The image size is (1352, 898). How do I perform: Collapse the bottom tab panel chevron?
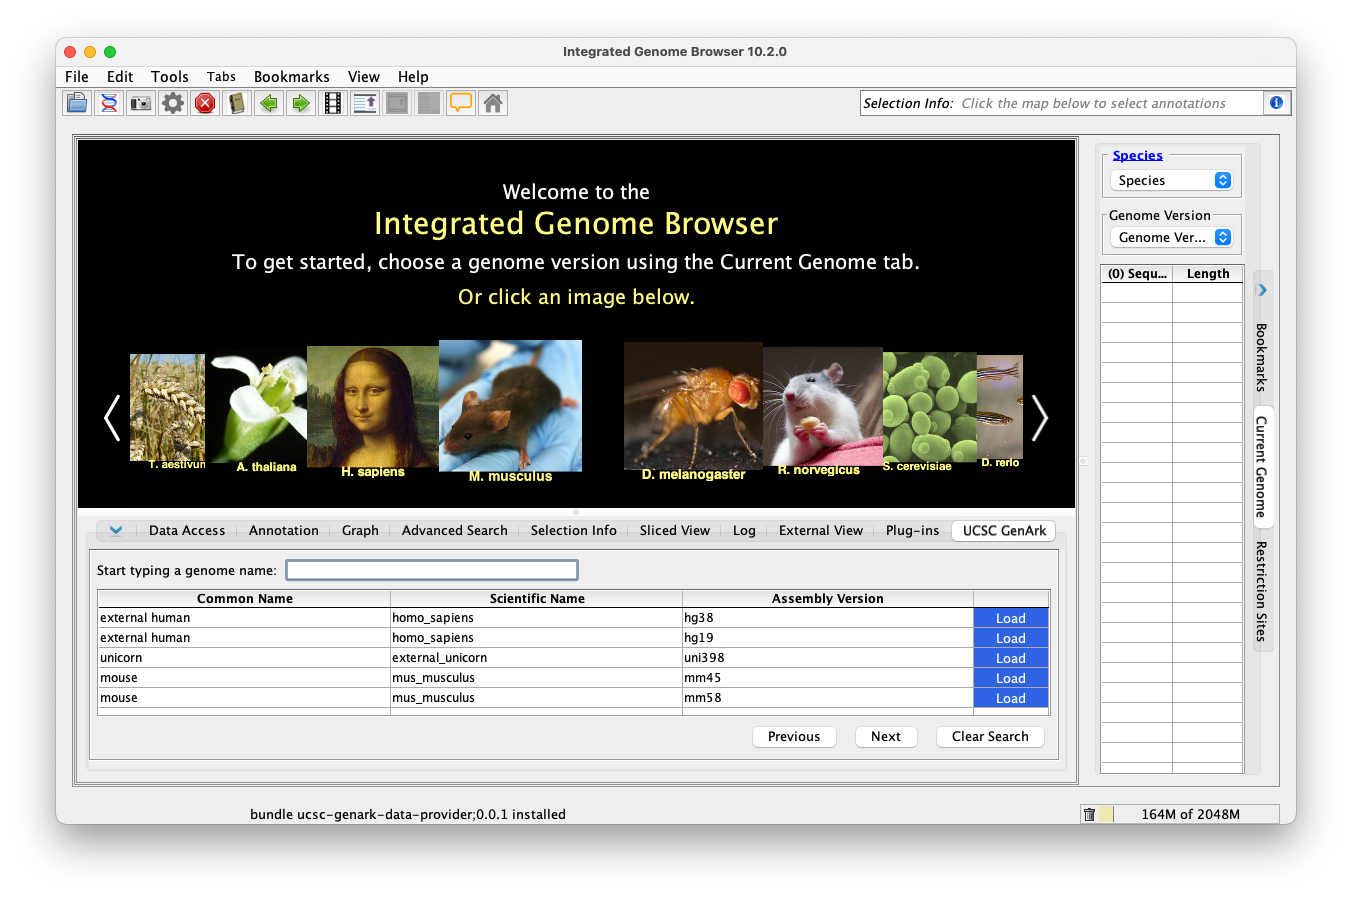(116, 531)
